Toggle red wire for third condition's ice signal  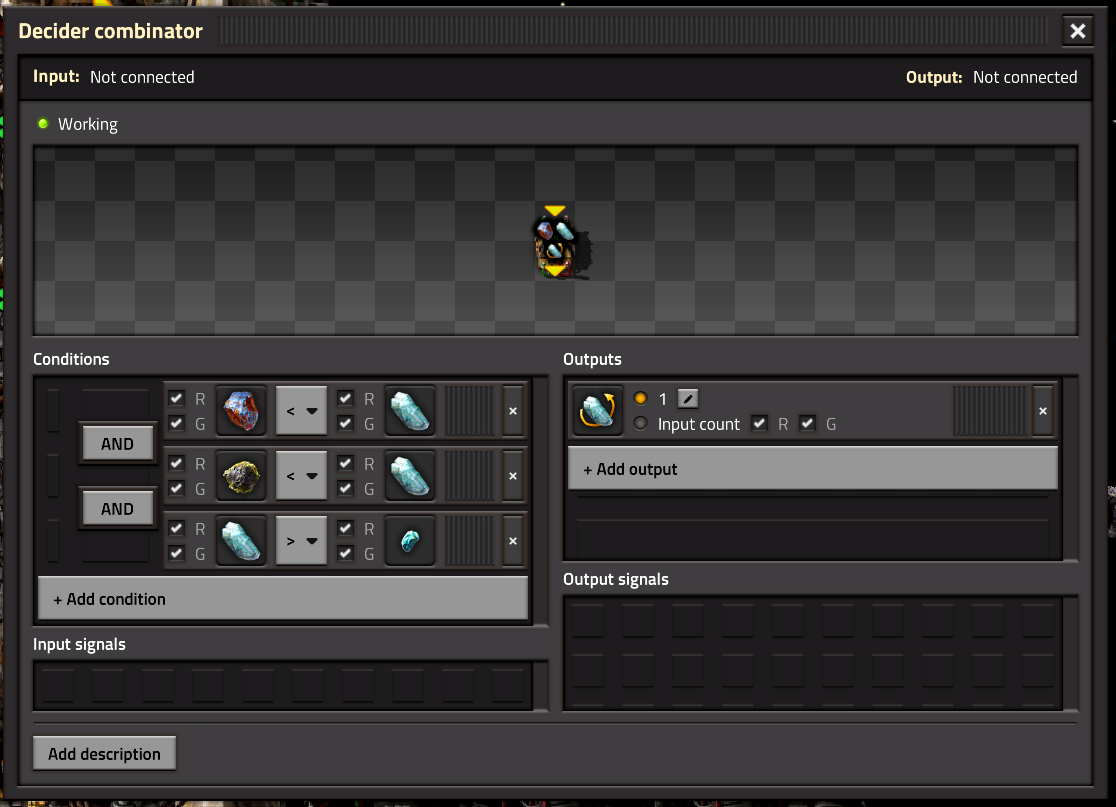coord(345,528)
